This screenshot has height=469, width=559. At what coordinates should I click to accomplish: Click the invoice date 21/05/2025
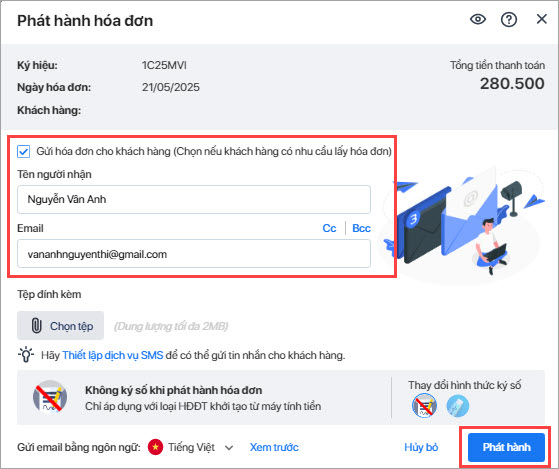click(171, 87)
